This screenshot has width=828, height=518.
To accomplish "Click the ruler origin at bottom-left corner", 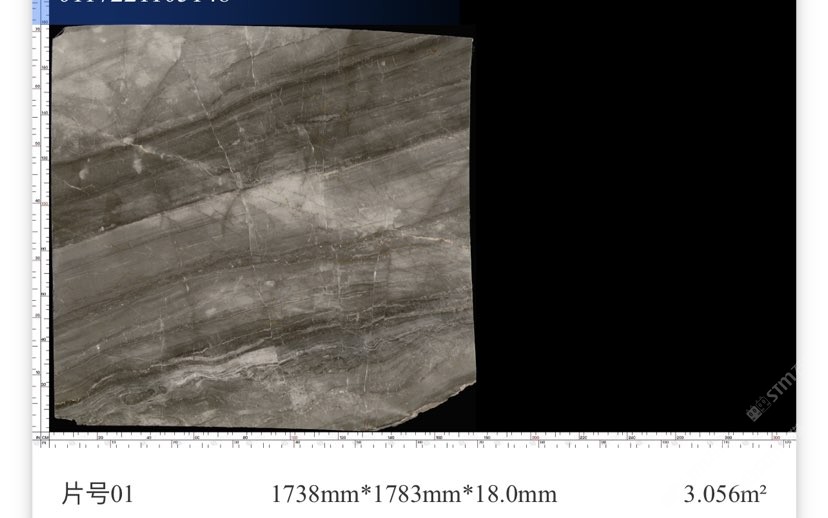I will click(x=42, y=438).
